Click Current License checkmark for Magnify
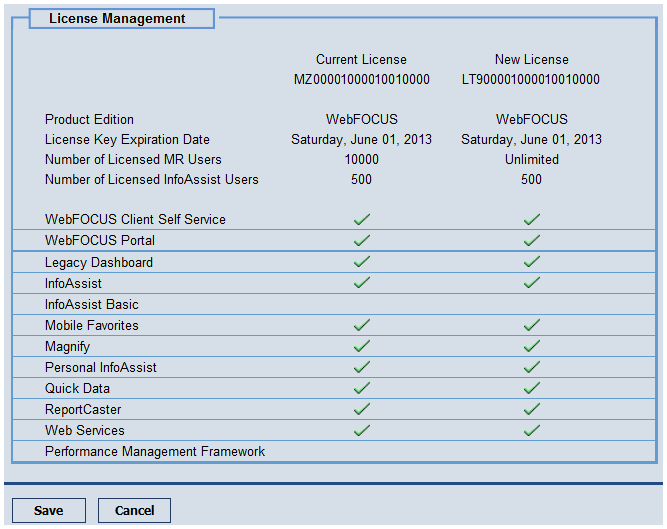 coord(362,346)
